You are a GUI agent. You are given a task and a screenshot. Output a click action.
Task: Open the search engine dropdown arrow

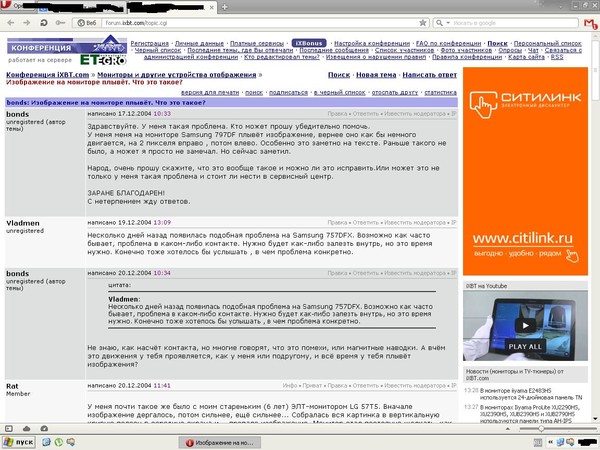pyautogui.click(x=448, y=23)
